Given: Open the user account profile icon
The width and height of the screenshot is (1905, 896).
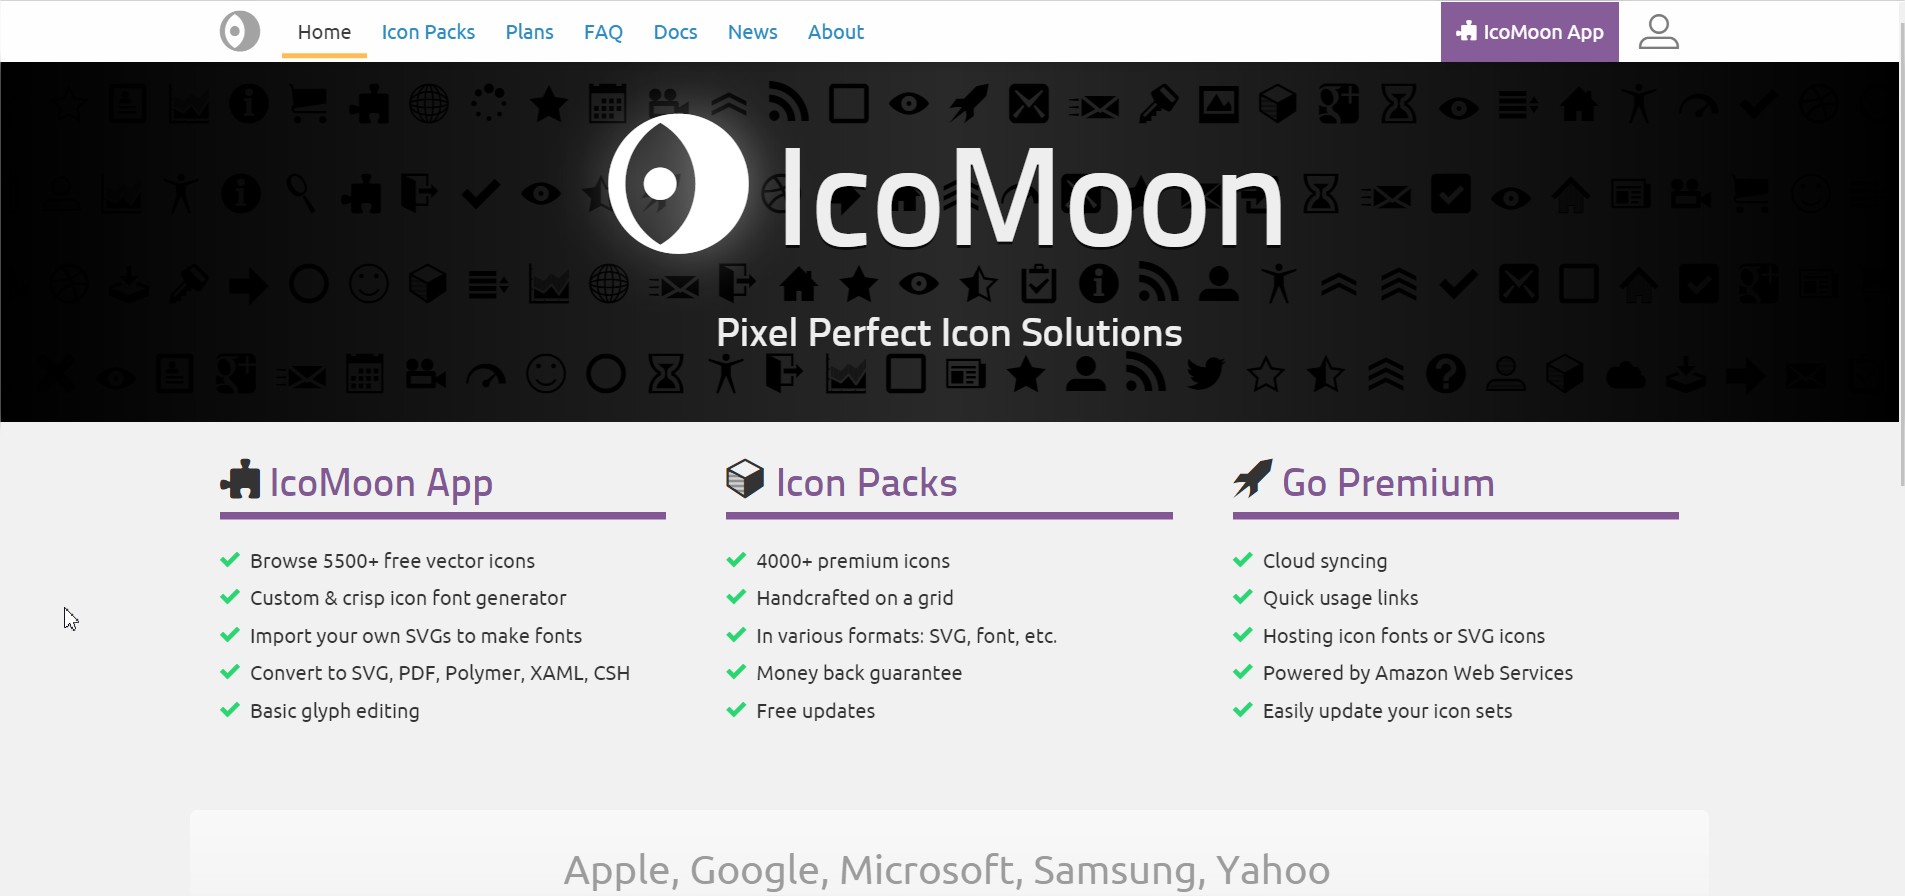Looking at the screenshot, I should click(x=1658, y=31).
